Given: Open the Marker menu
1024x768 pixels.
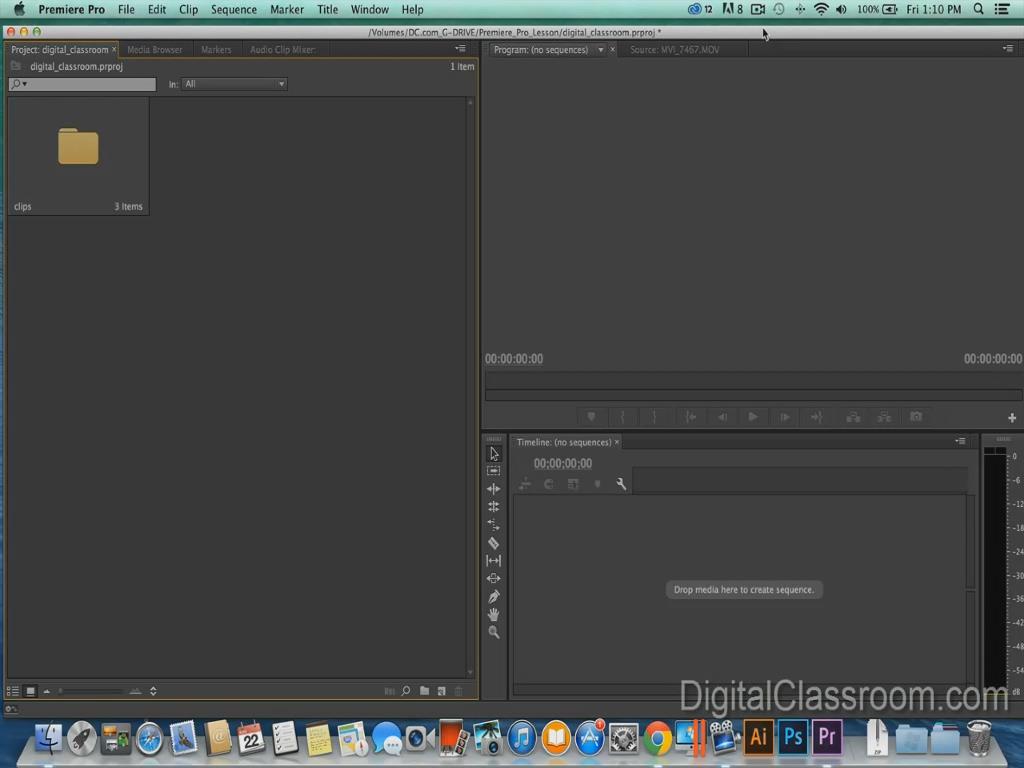Looking at the screenshot, I should point(287,9).
